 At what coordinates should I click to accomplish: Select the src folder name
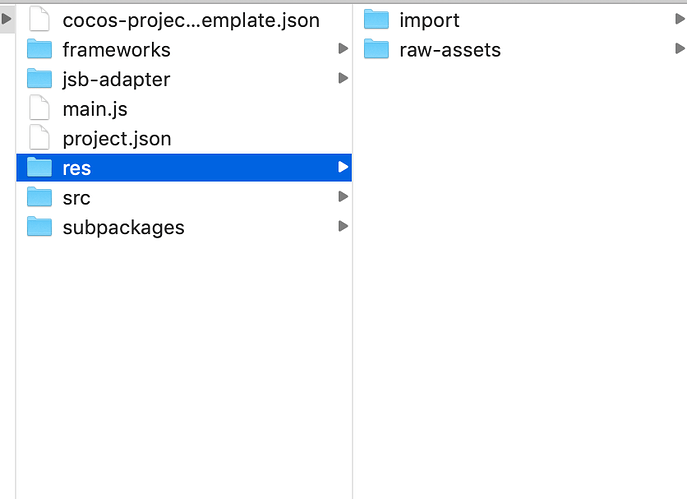[x=76, y=198]
